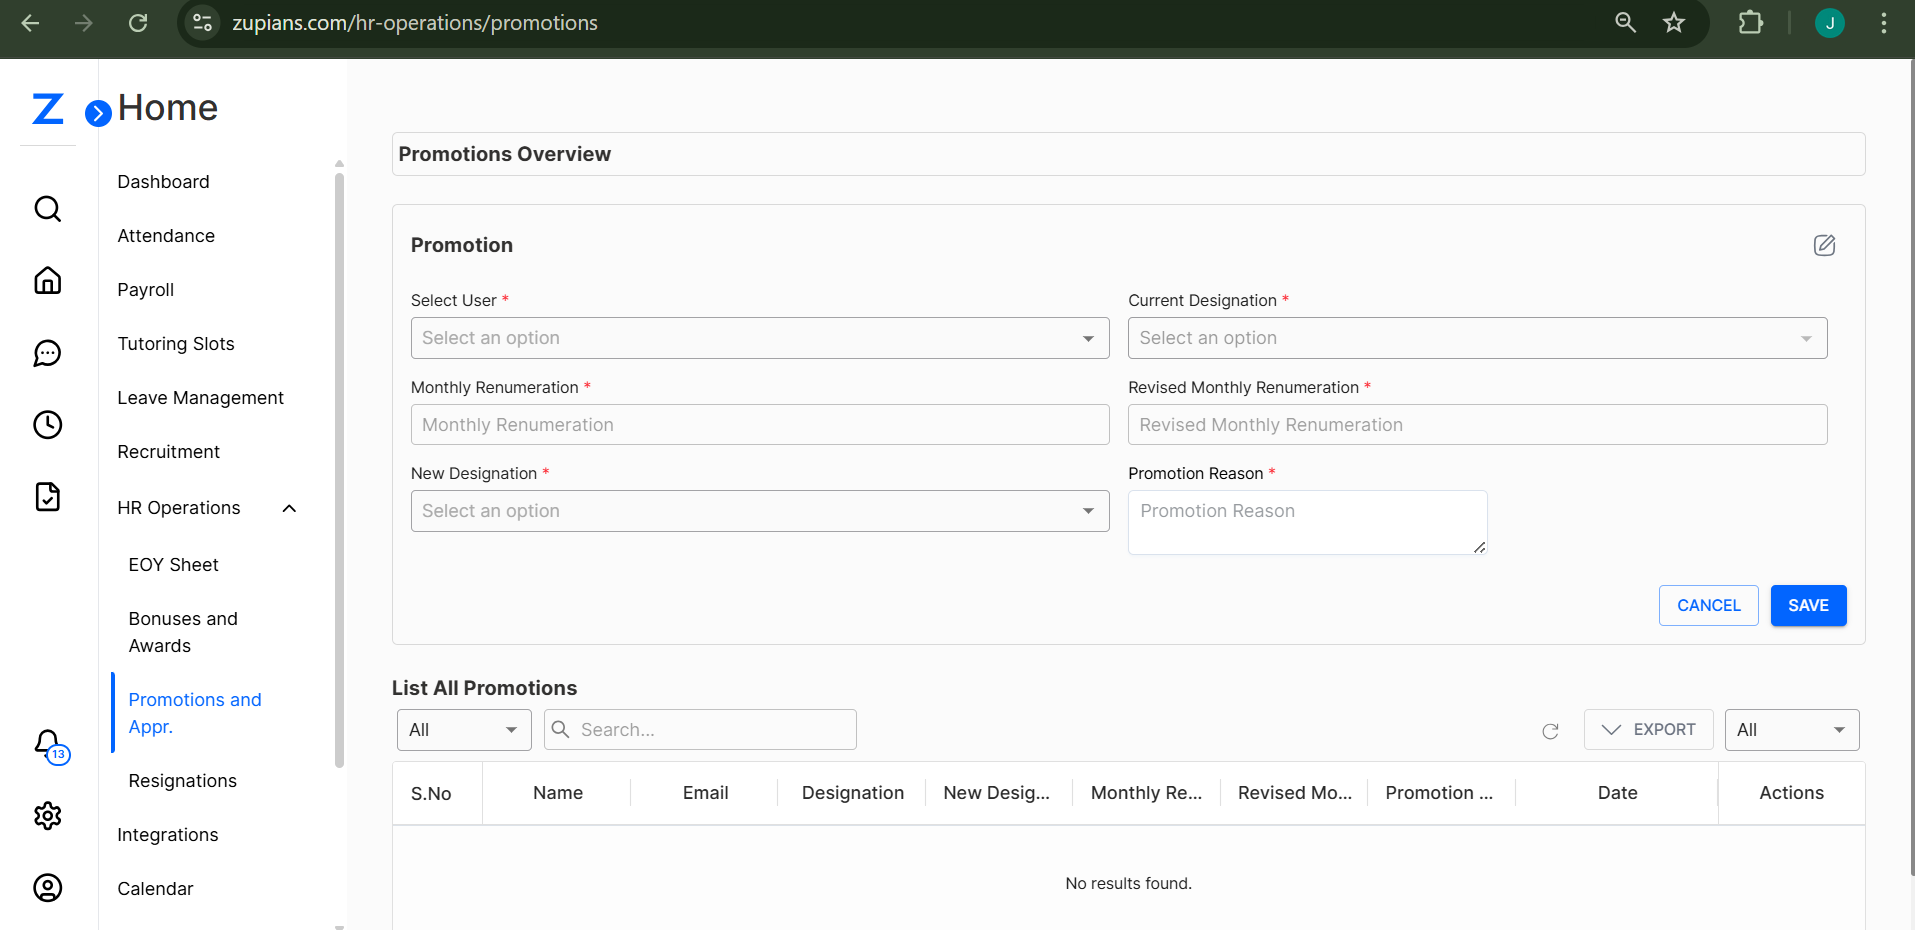Click the SAVE button
The image size is (1915, 930).
coord(1808,605)
